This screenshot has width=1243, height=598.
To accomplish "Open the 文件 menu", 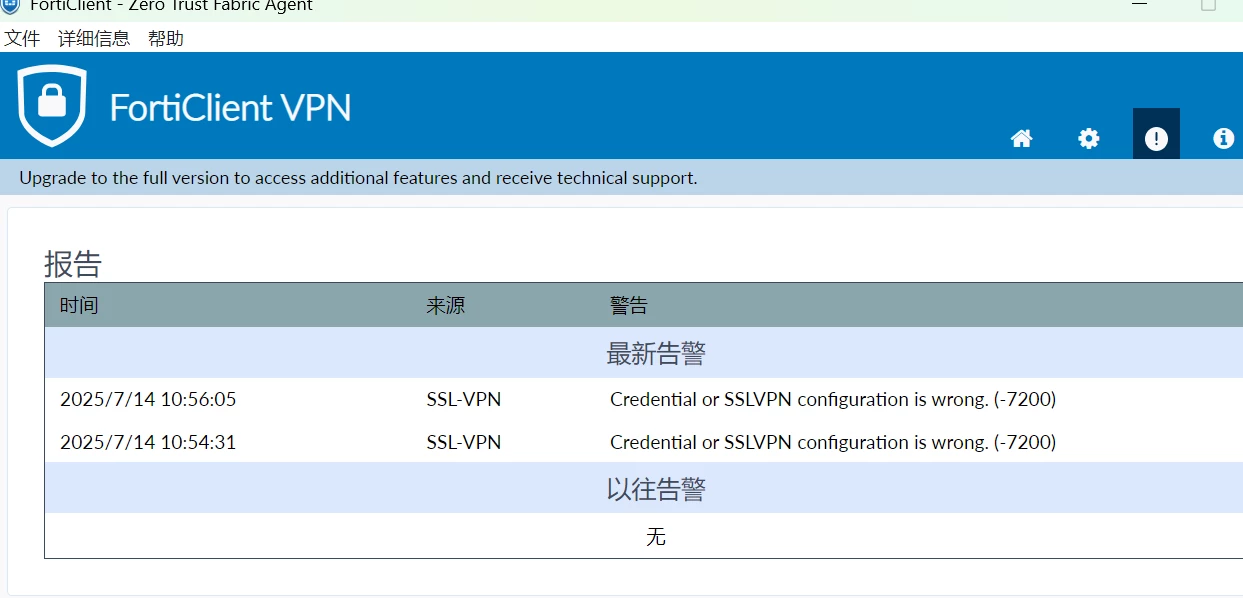I will click(x=22, y=39).
